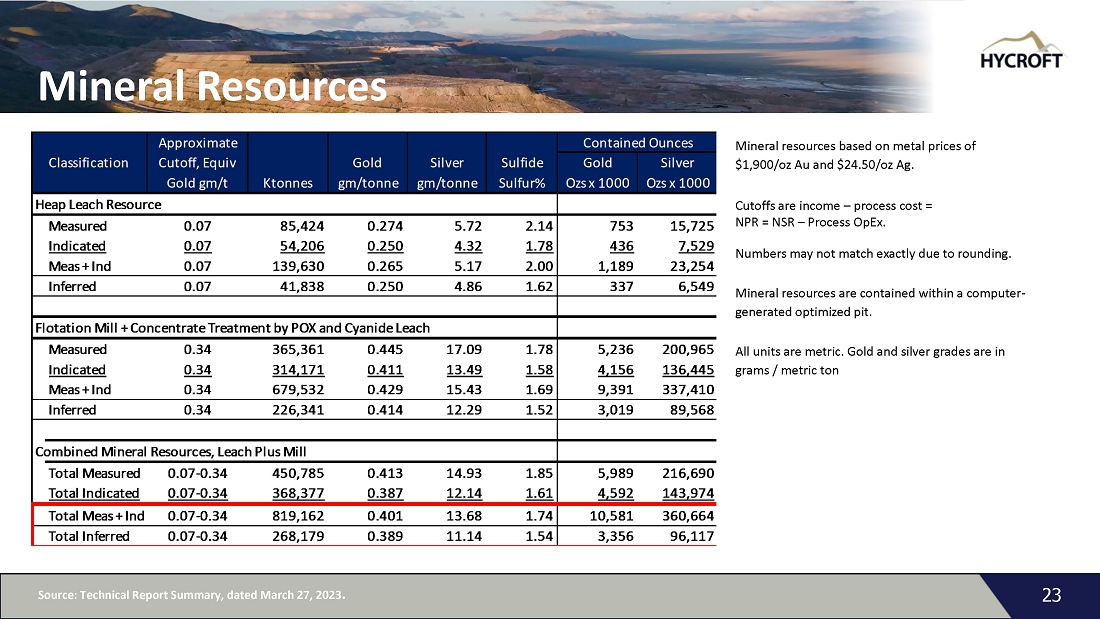
Task: Click the 360,664 silver ounces cell
Action: click(x=681, y=516)
